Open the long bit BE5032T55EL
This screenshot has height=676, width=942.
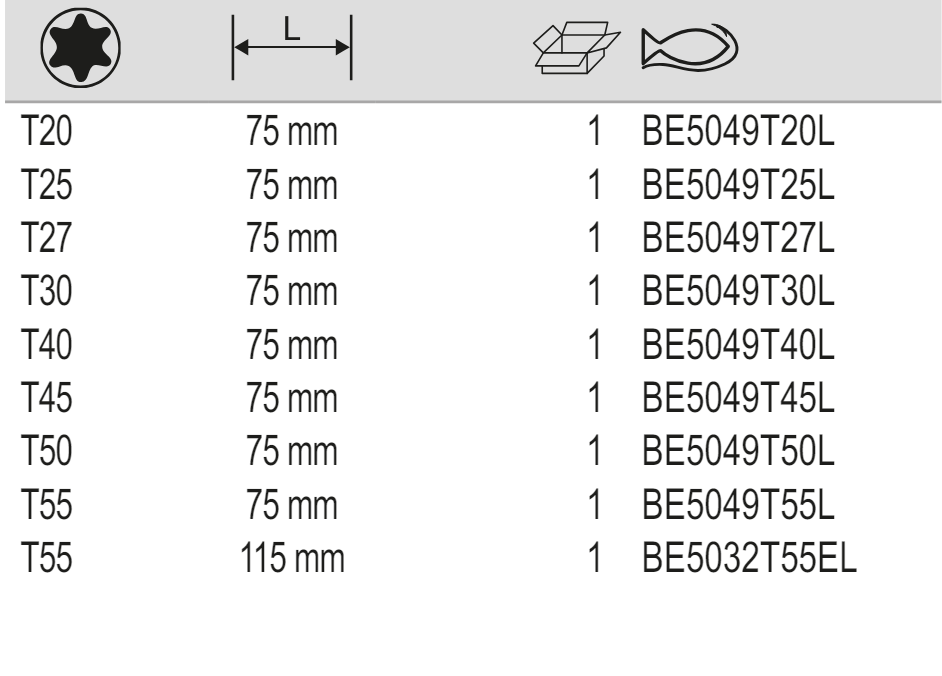750,558
